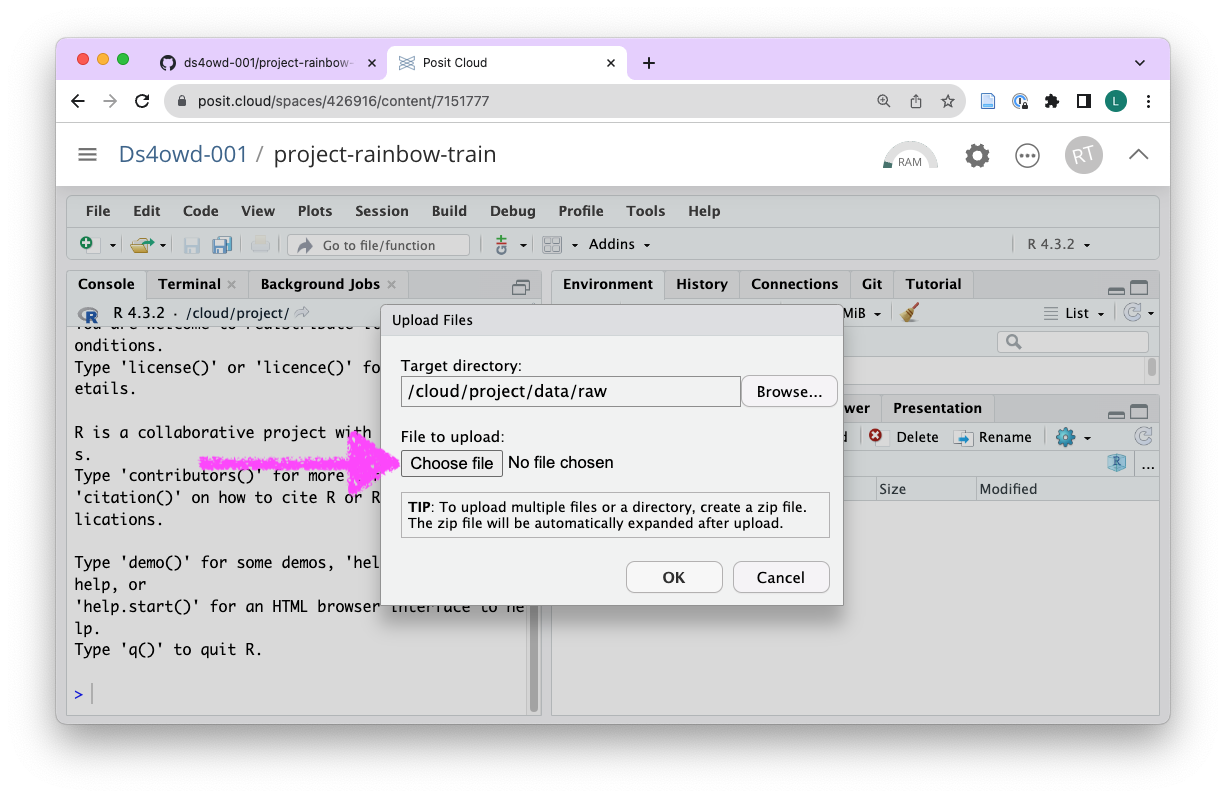The height and width of the screenshot is (798, 1226).
Task: Expand the Addins dropdown
Action: 619,245
